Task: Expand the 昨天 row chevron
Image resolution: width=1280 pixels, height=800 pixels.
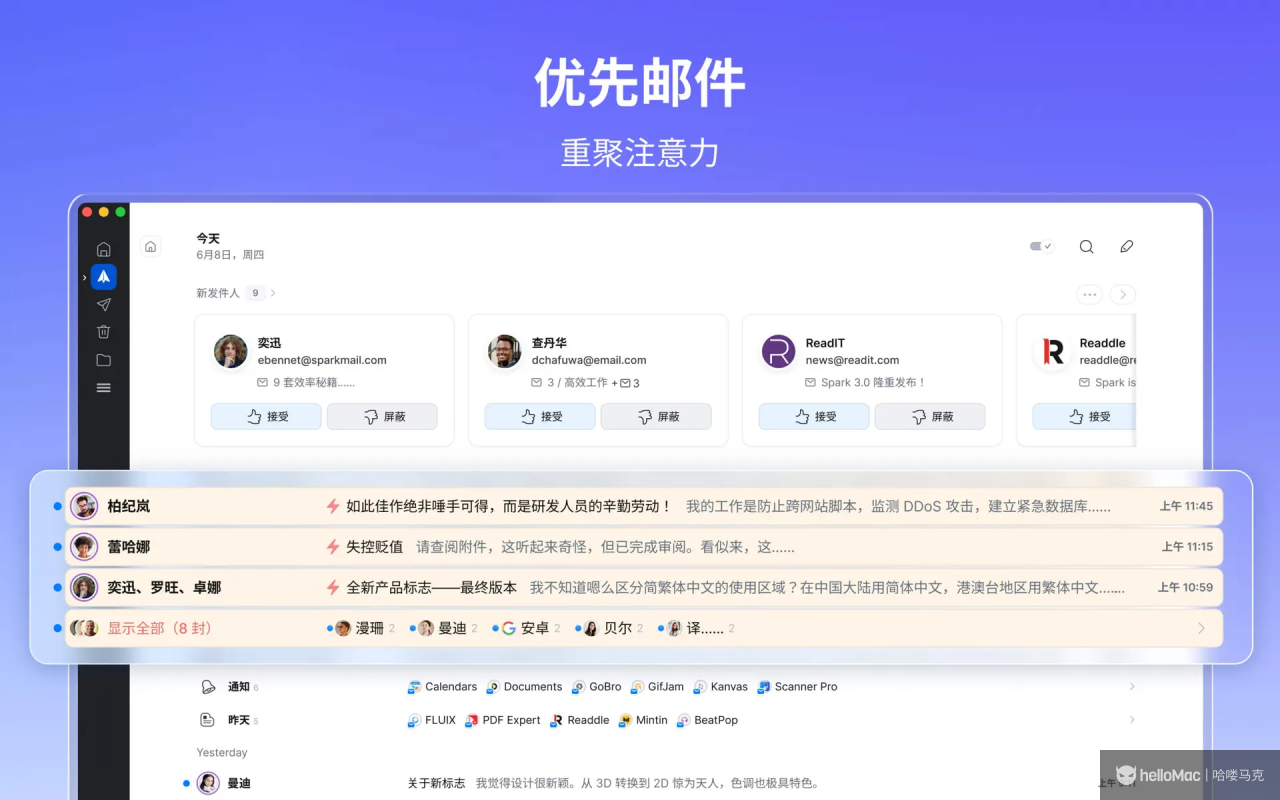Action: [x=1132, y=719]
